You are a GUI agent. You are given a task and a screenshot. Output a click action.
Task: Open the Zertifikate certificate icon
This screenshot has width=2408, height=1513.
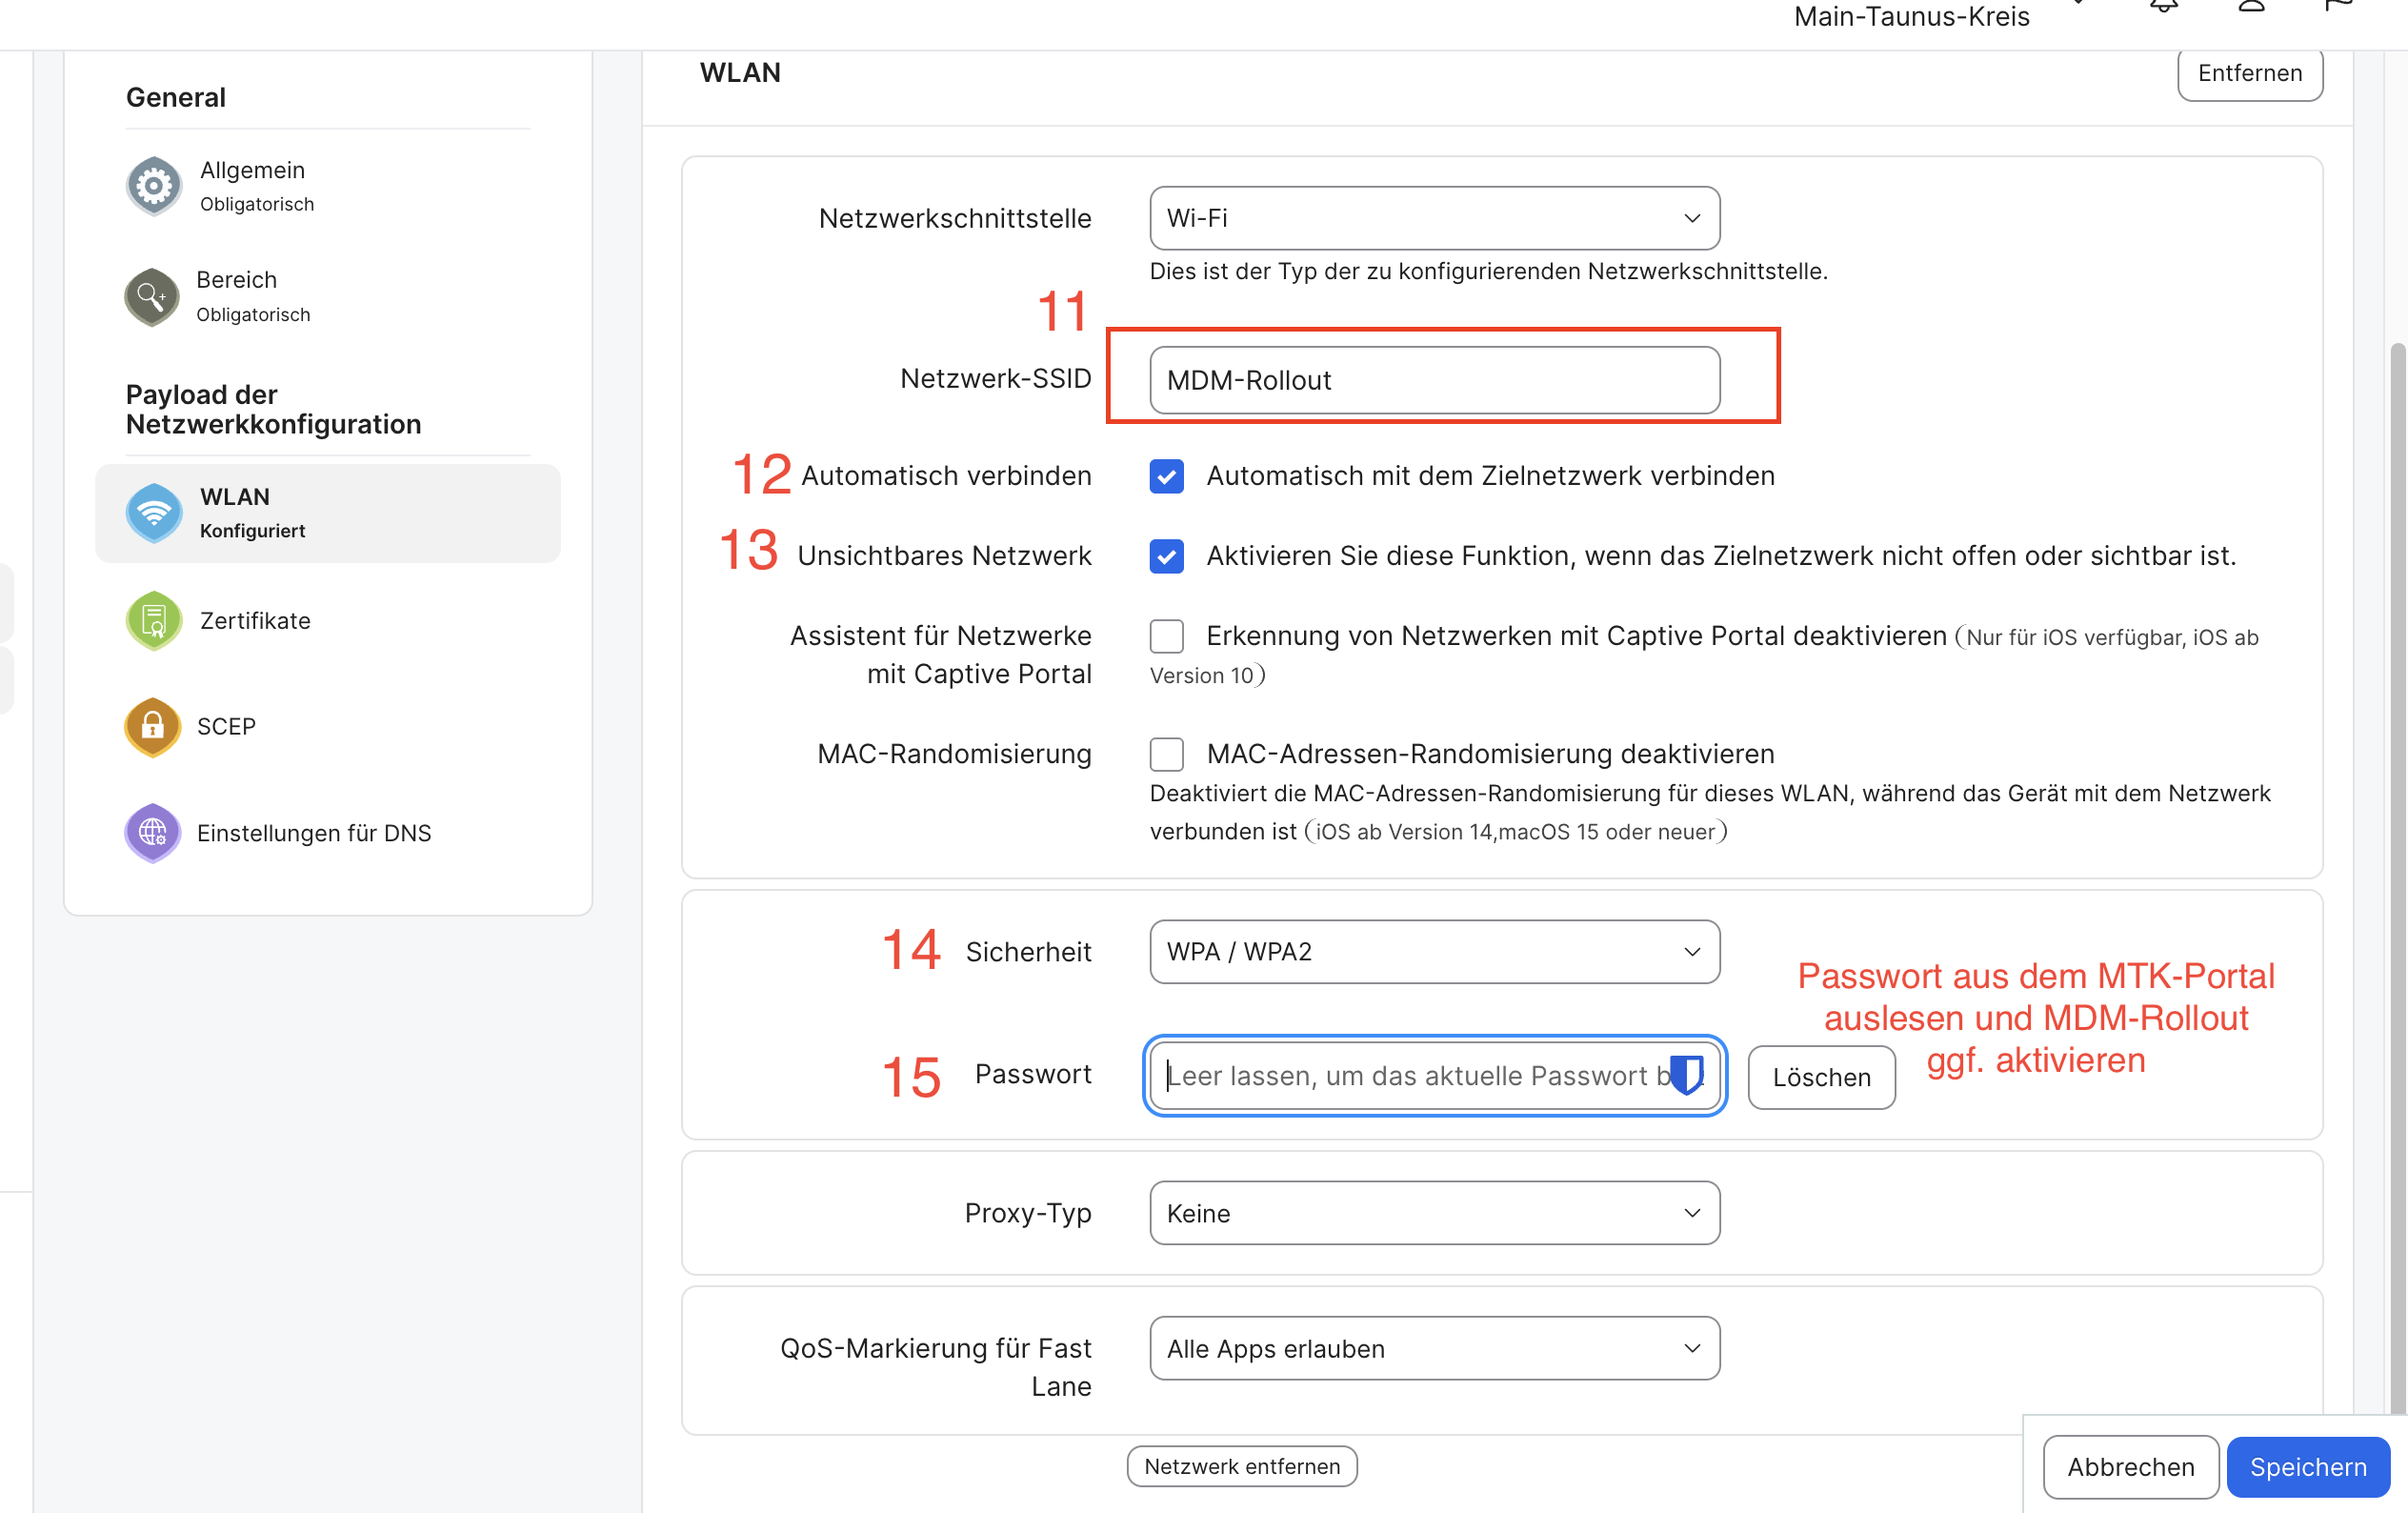pyautogui.click(x=153, y=621)
